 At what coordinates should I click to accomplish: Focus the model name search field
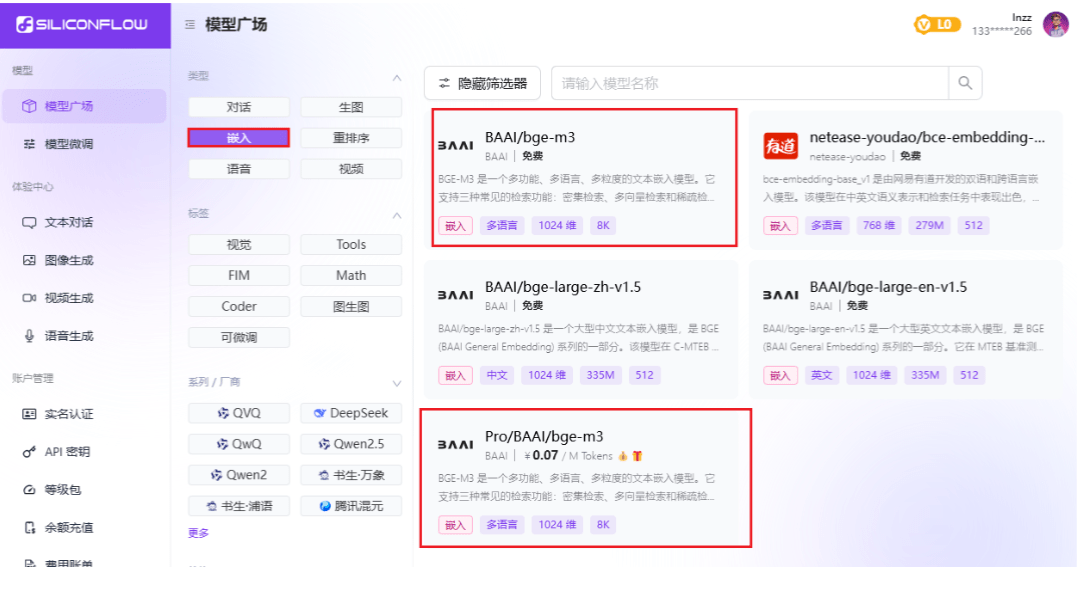pos(750,84)
